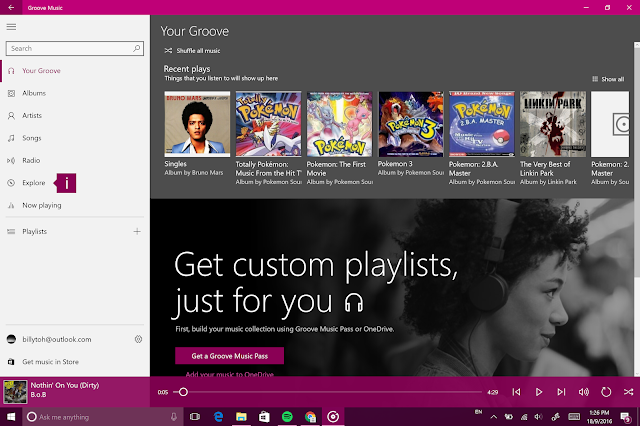Open the Songs section

(75, 138)
